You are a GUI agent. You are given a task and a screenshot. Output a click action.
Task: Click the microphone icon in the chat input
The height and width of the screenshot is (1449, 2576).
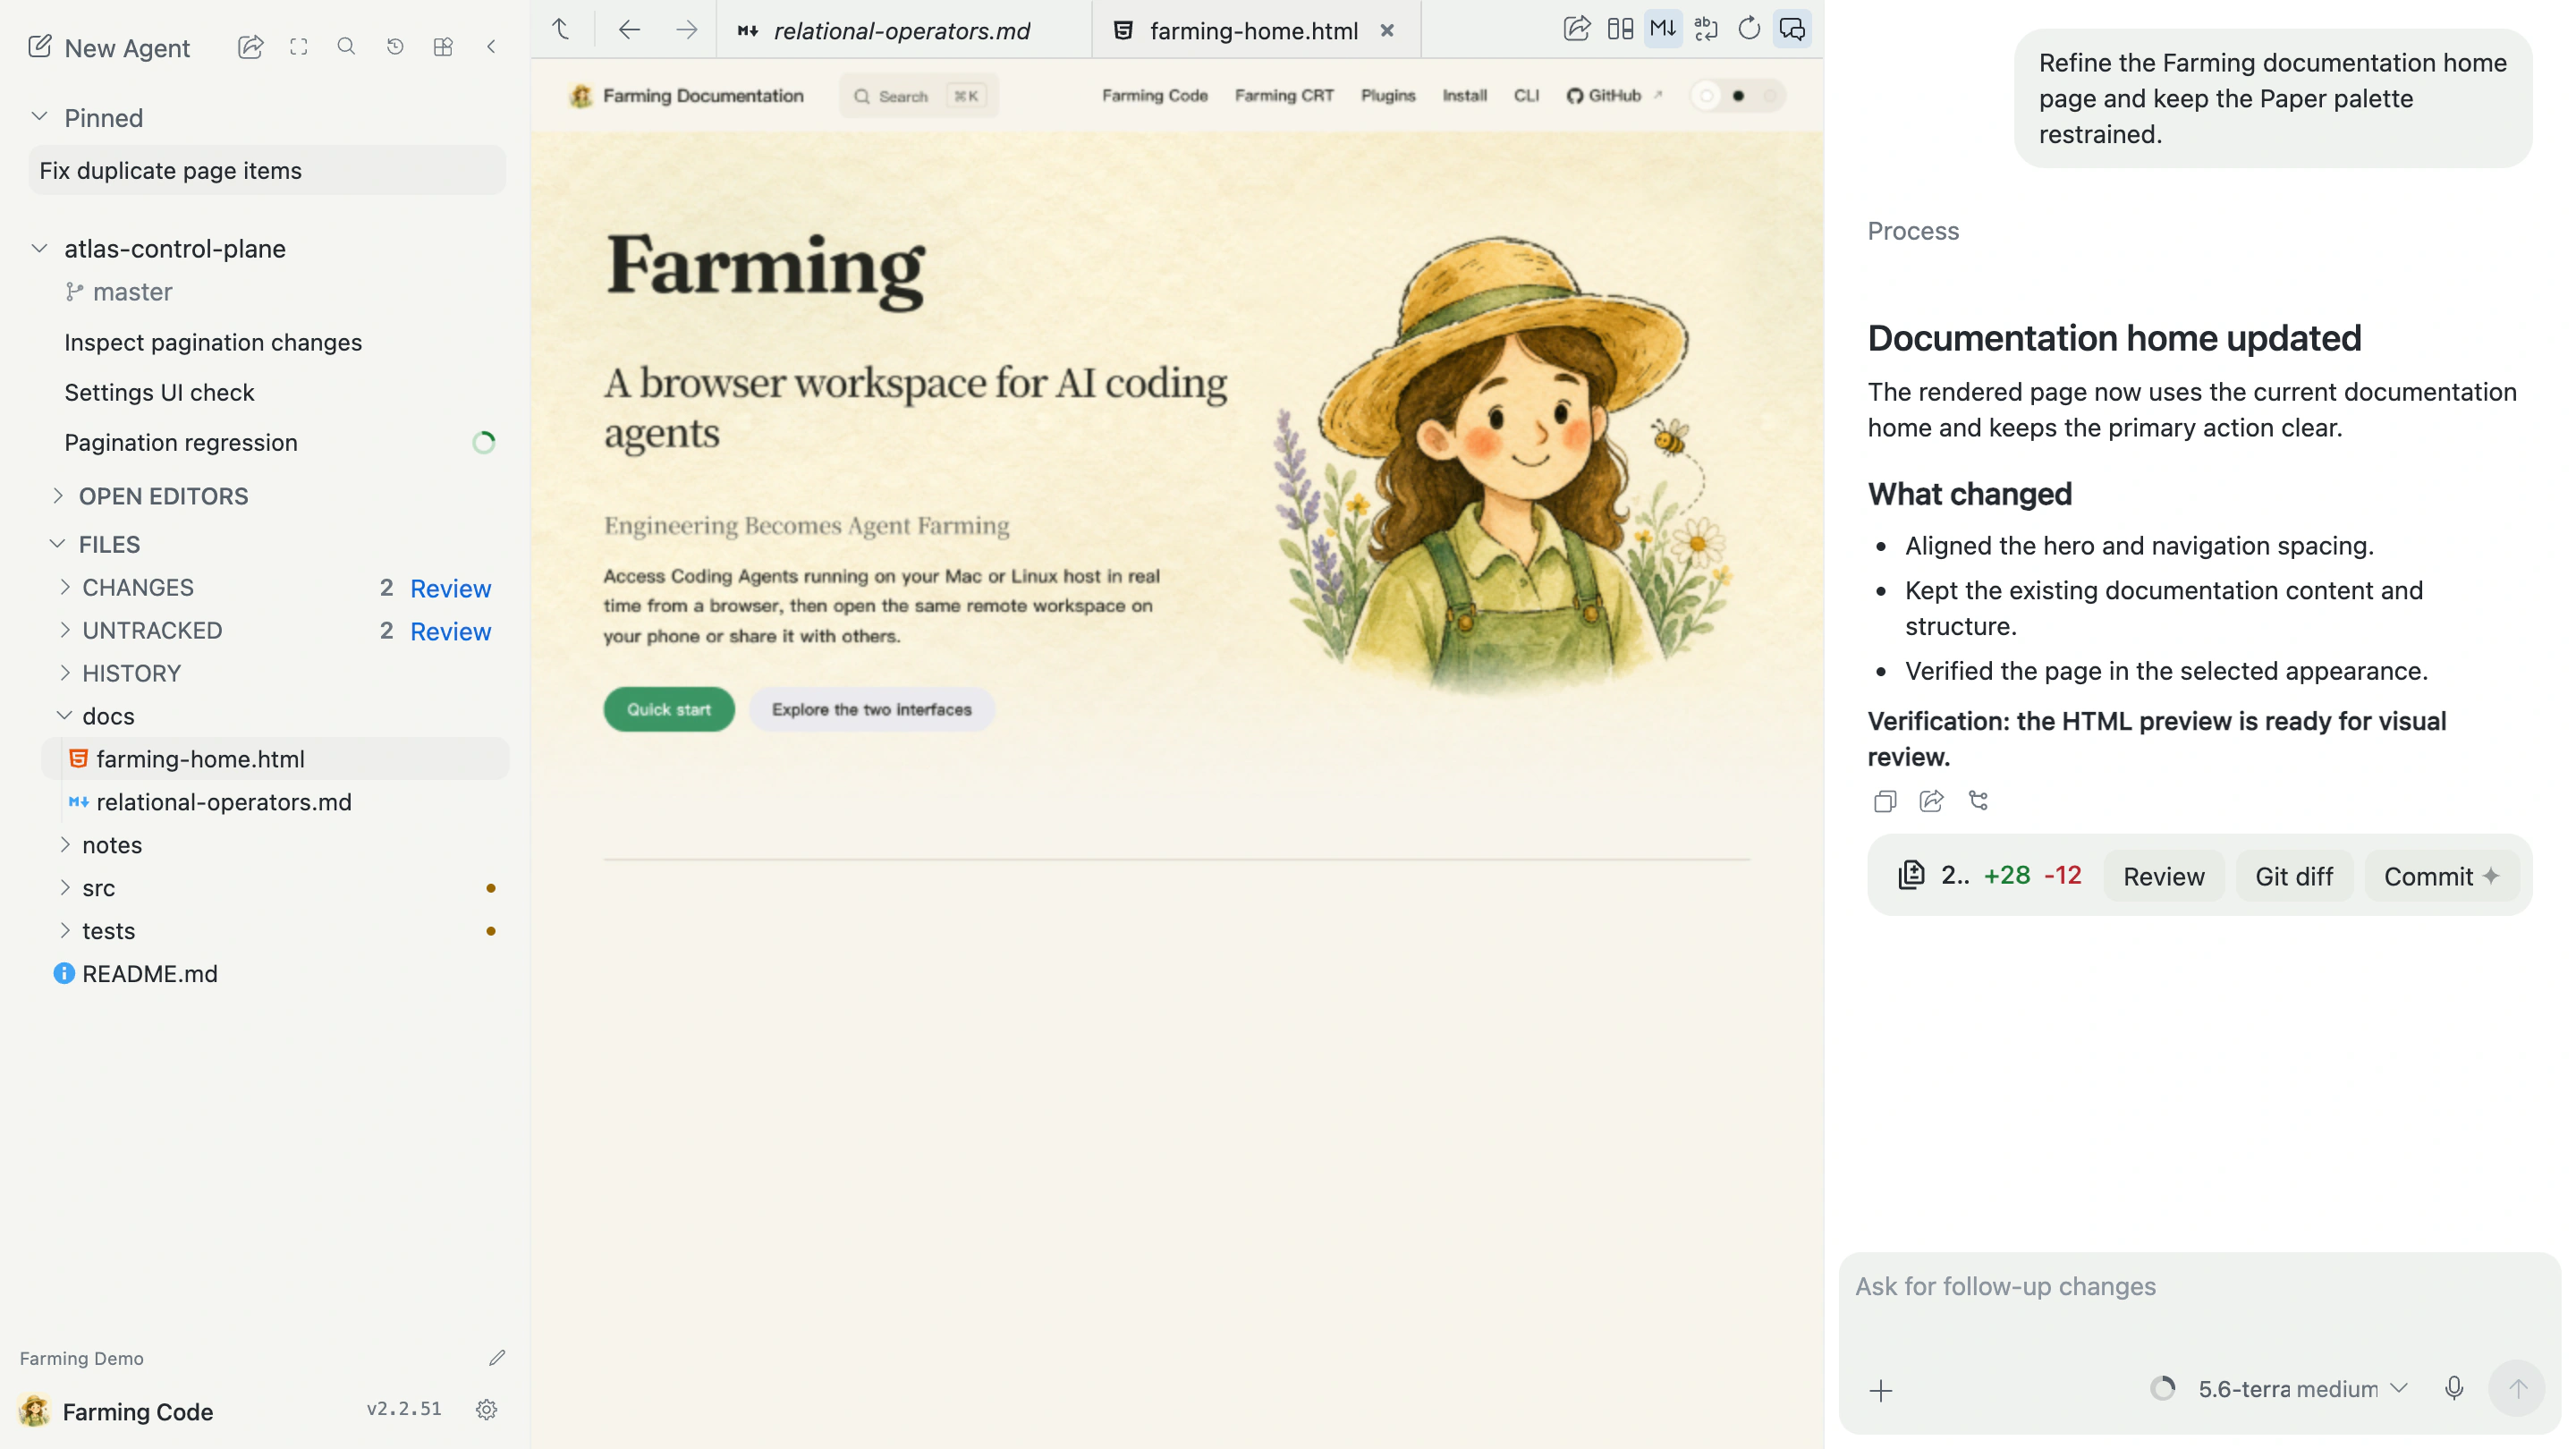(x=2454, y=1388)
